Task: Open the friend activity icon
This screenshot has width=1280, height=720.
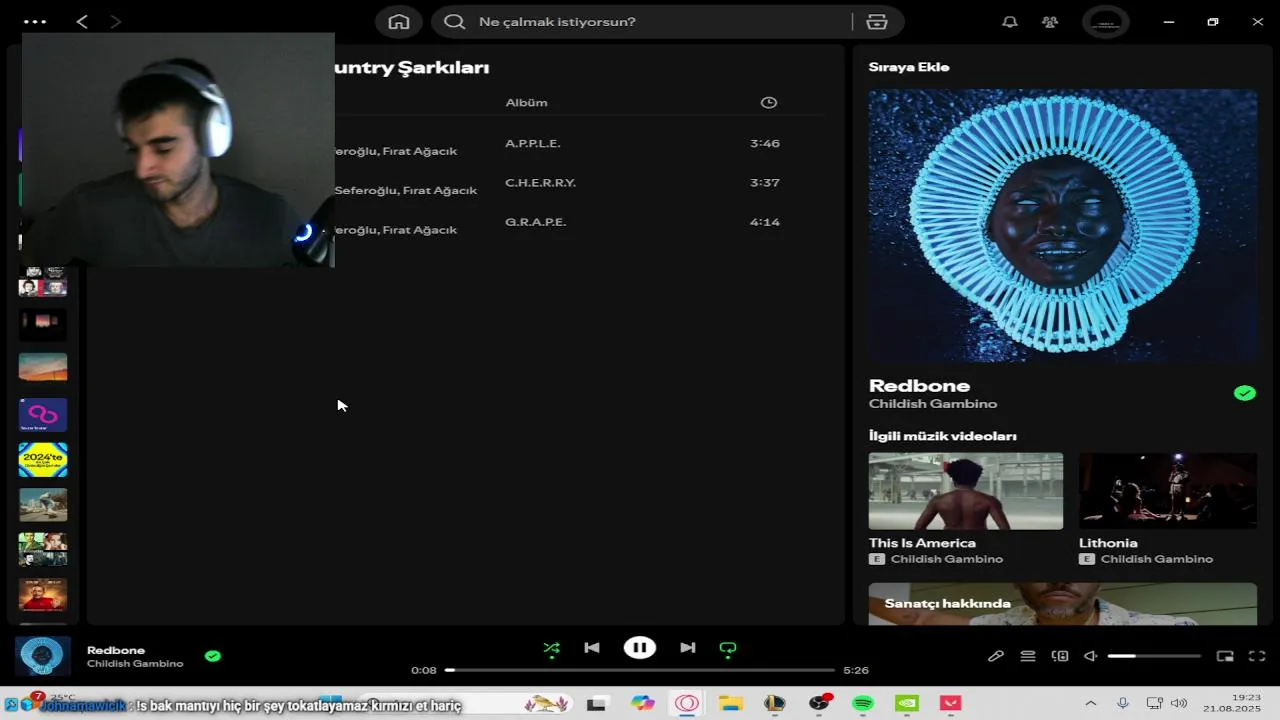Action: (1050, 22)
